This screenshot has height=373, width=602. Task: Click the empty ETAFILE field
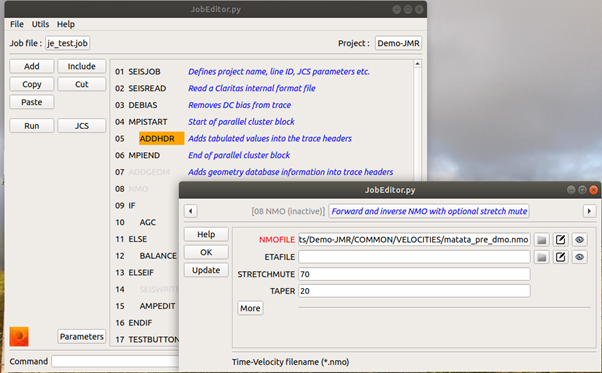[414, 257]
